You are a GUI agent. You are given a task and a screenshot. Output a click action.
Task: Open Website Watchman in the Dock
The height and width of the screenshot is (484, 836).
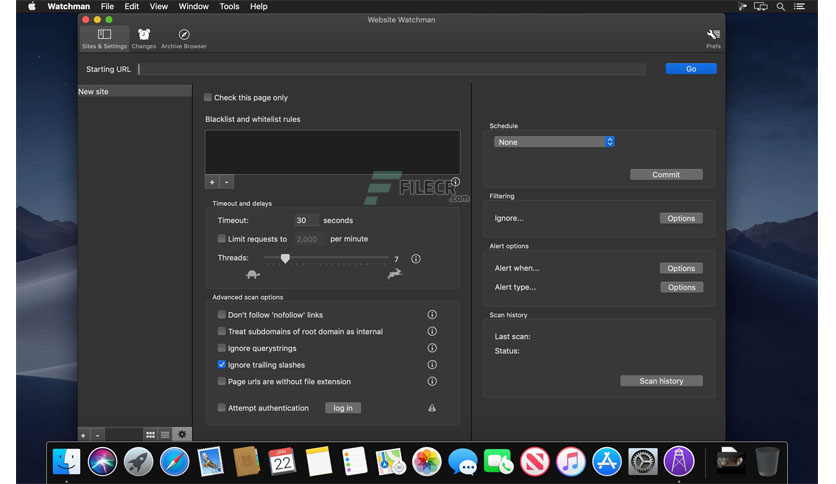(679, 461)
